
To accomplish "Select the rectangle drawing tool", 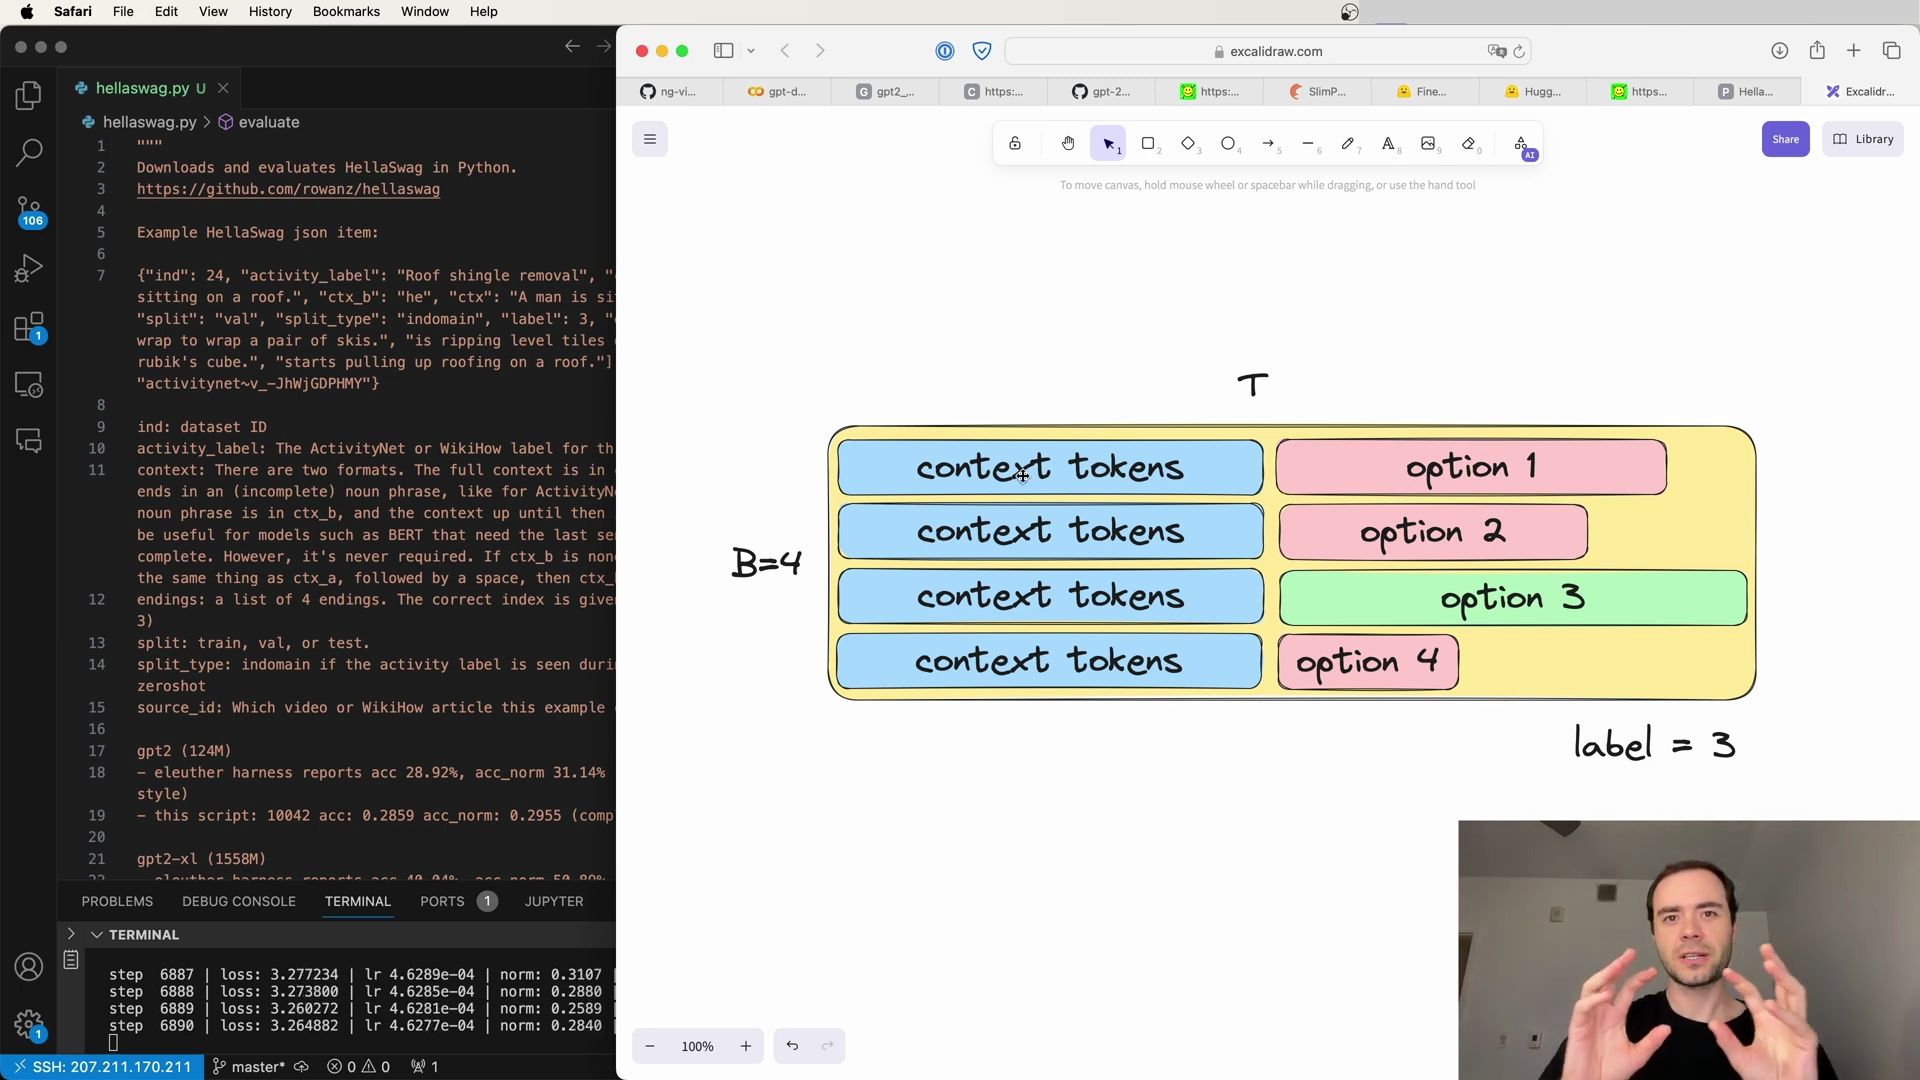I will 1147,144.
